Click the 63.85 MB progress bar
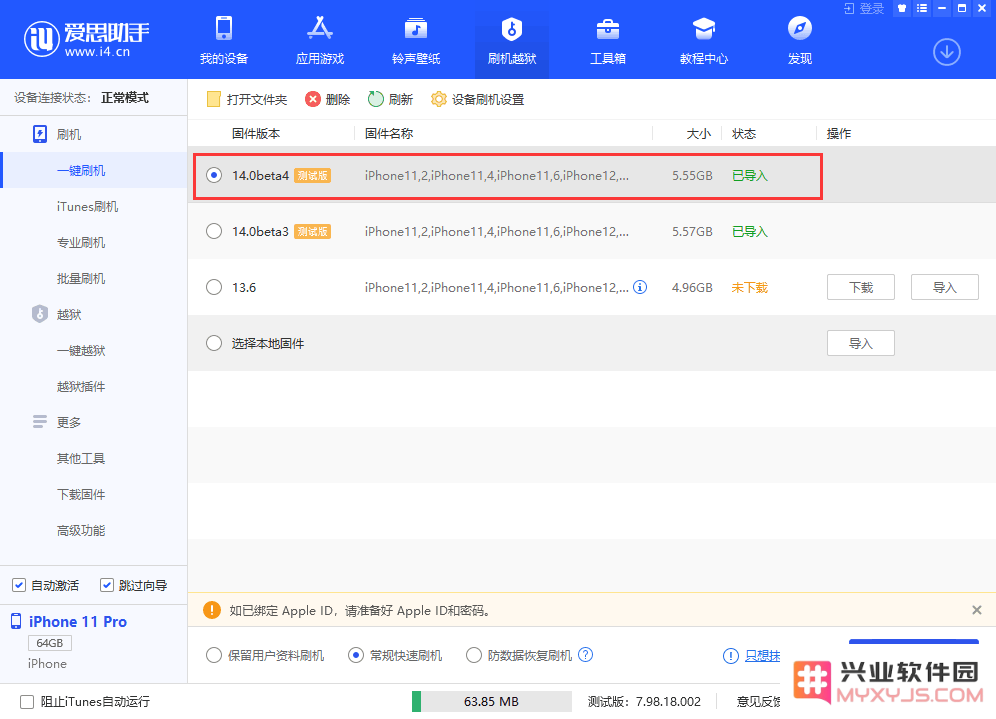Screen dimensions: 996x719 pos(492,701)
